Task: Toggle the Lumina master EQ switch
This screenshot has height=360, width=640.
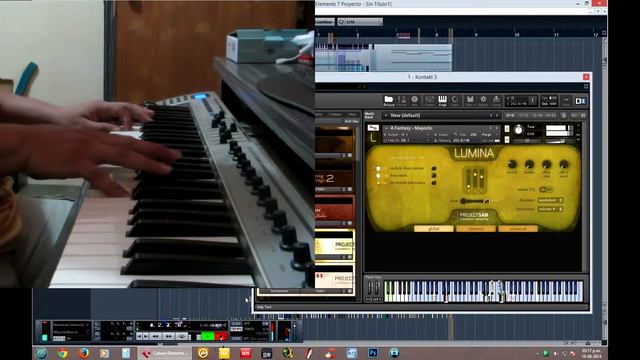Action: [x=545, y=190]
